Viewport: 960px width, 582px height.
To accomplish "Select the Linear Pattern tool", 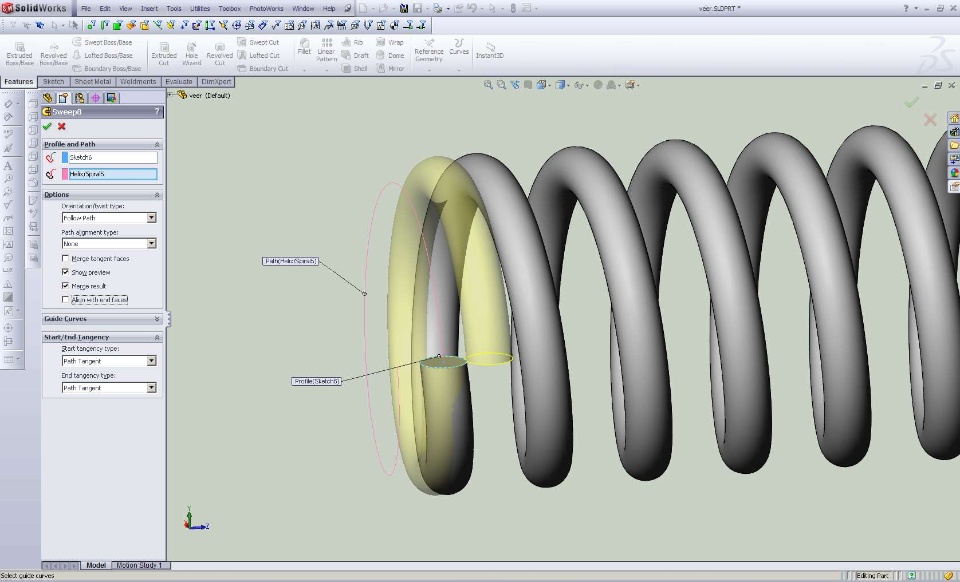I will click(327, 50).
